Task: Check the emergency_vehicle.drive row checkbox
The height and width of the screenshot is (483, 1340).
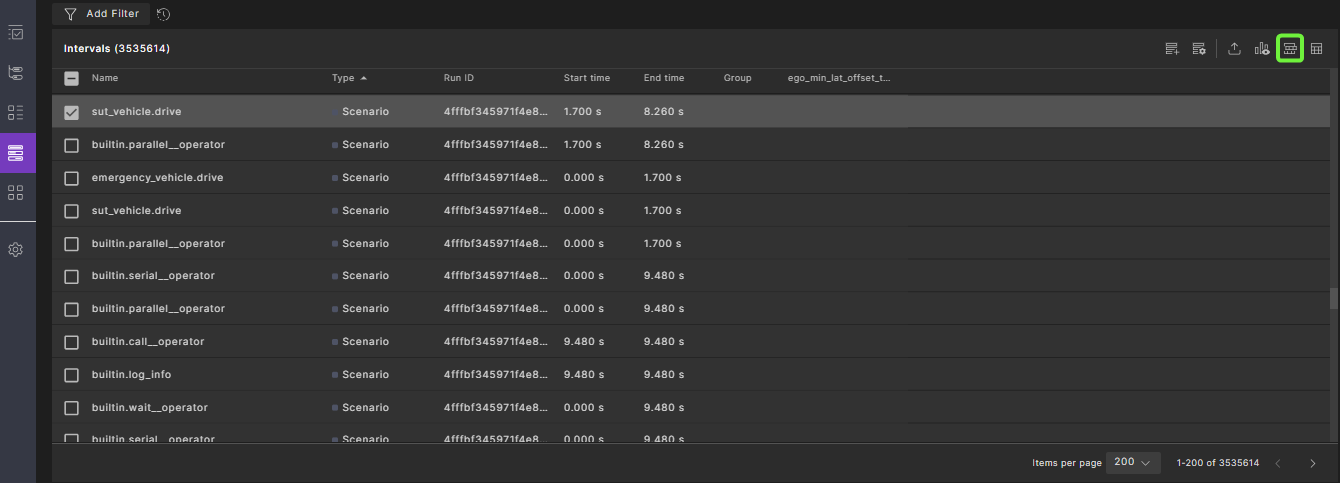Action: point(71,178)
